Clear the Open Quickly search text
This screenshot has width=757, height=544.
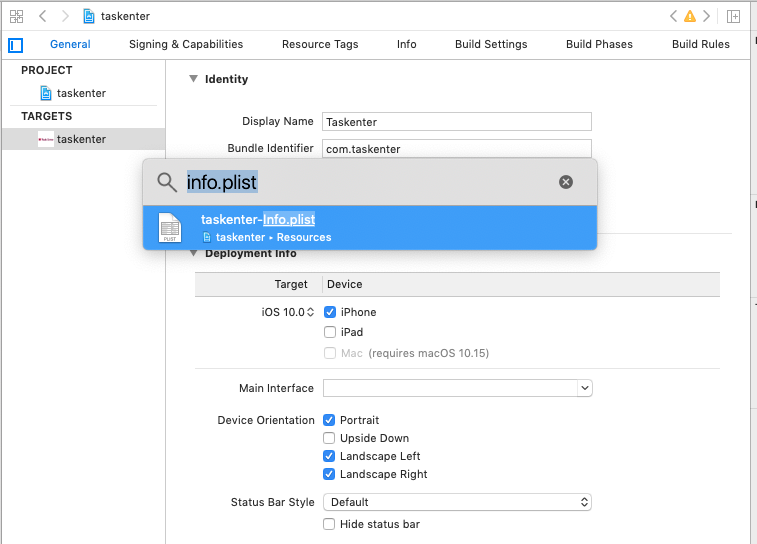pos(566,182)
